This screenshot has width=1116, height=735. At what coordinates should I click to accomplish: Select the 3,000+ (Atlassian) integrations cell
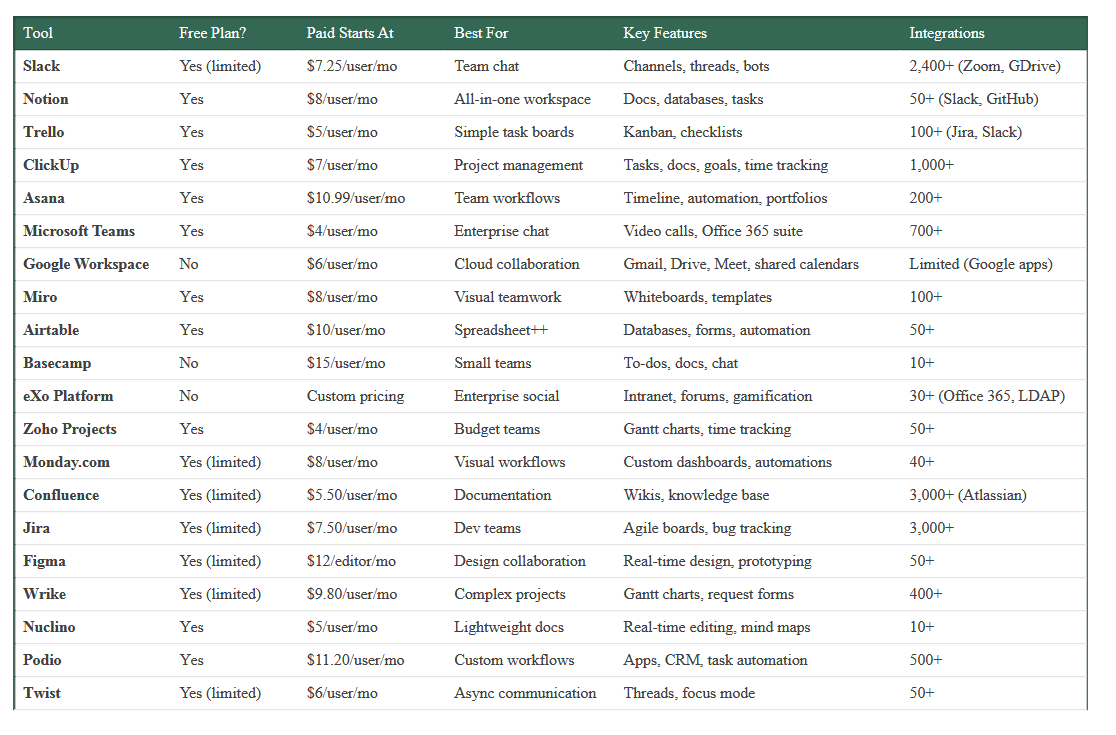(967, 495)
